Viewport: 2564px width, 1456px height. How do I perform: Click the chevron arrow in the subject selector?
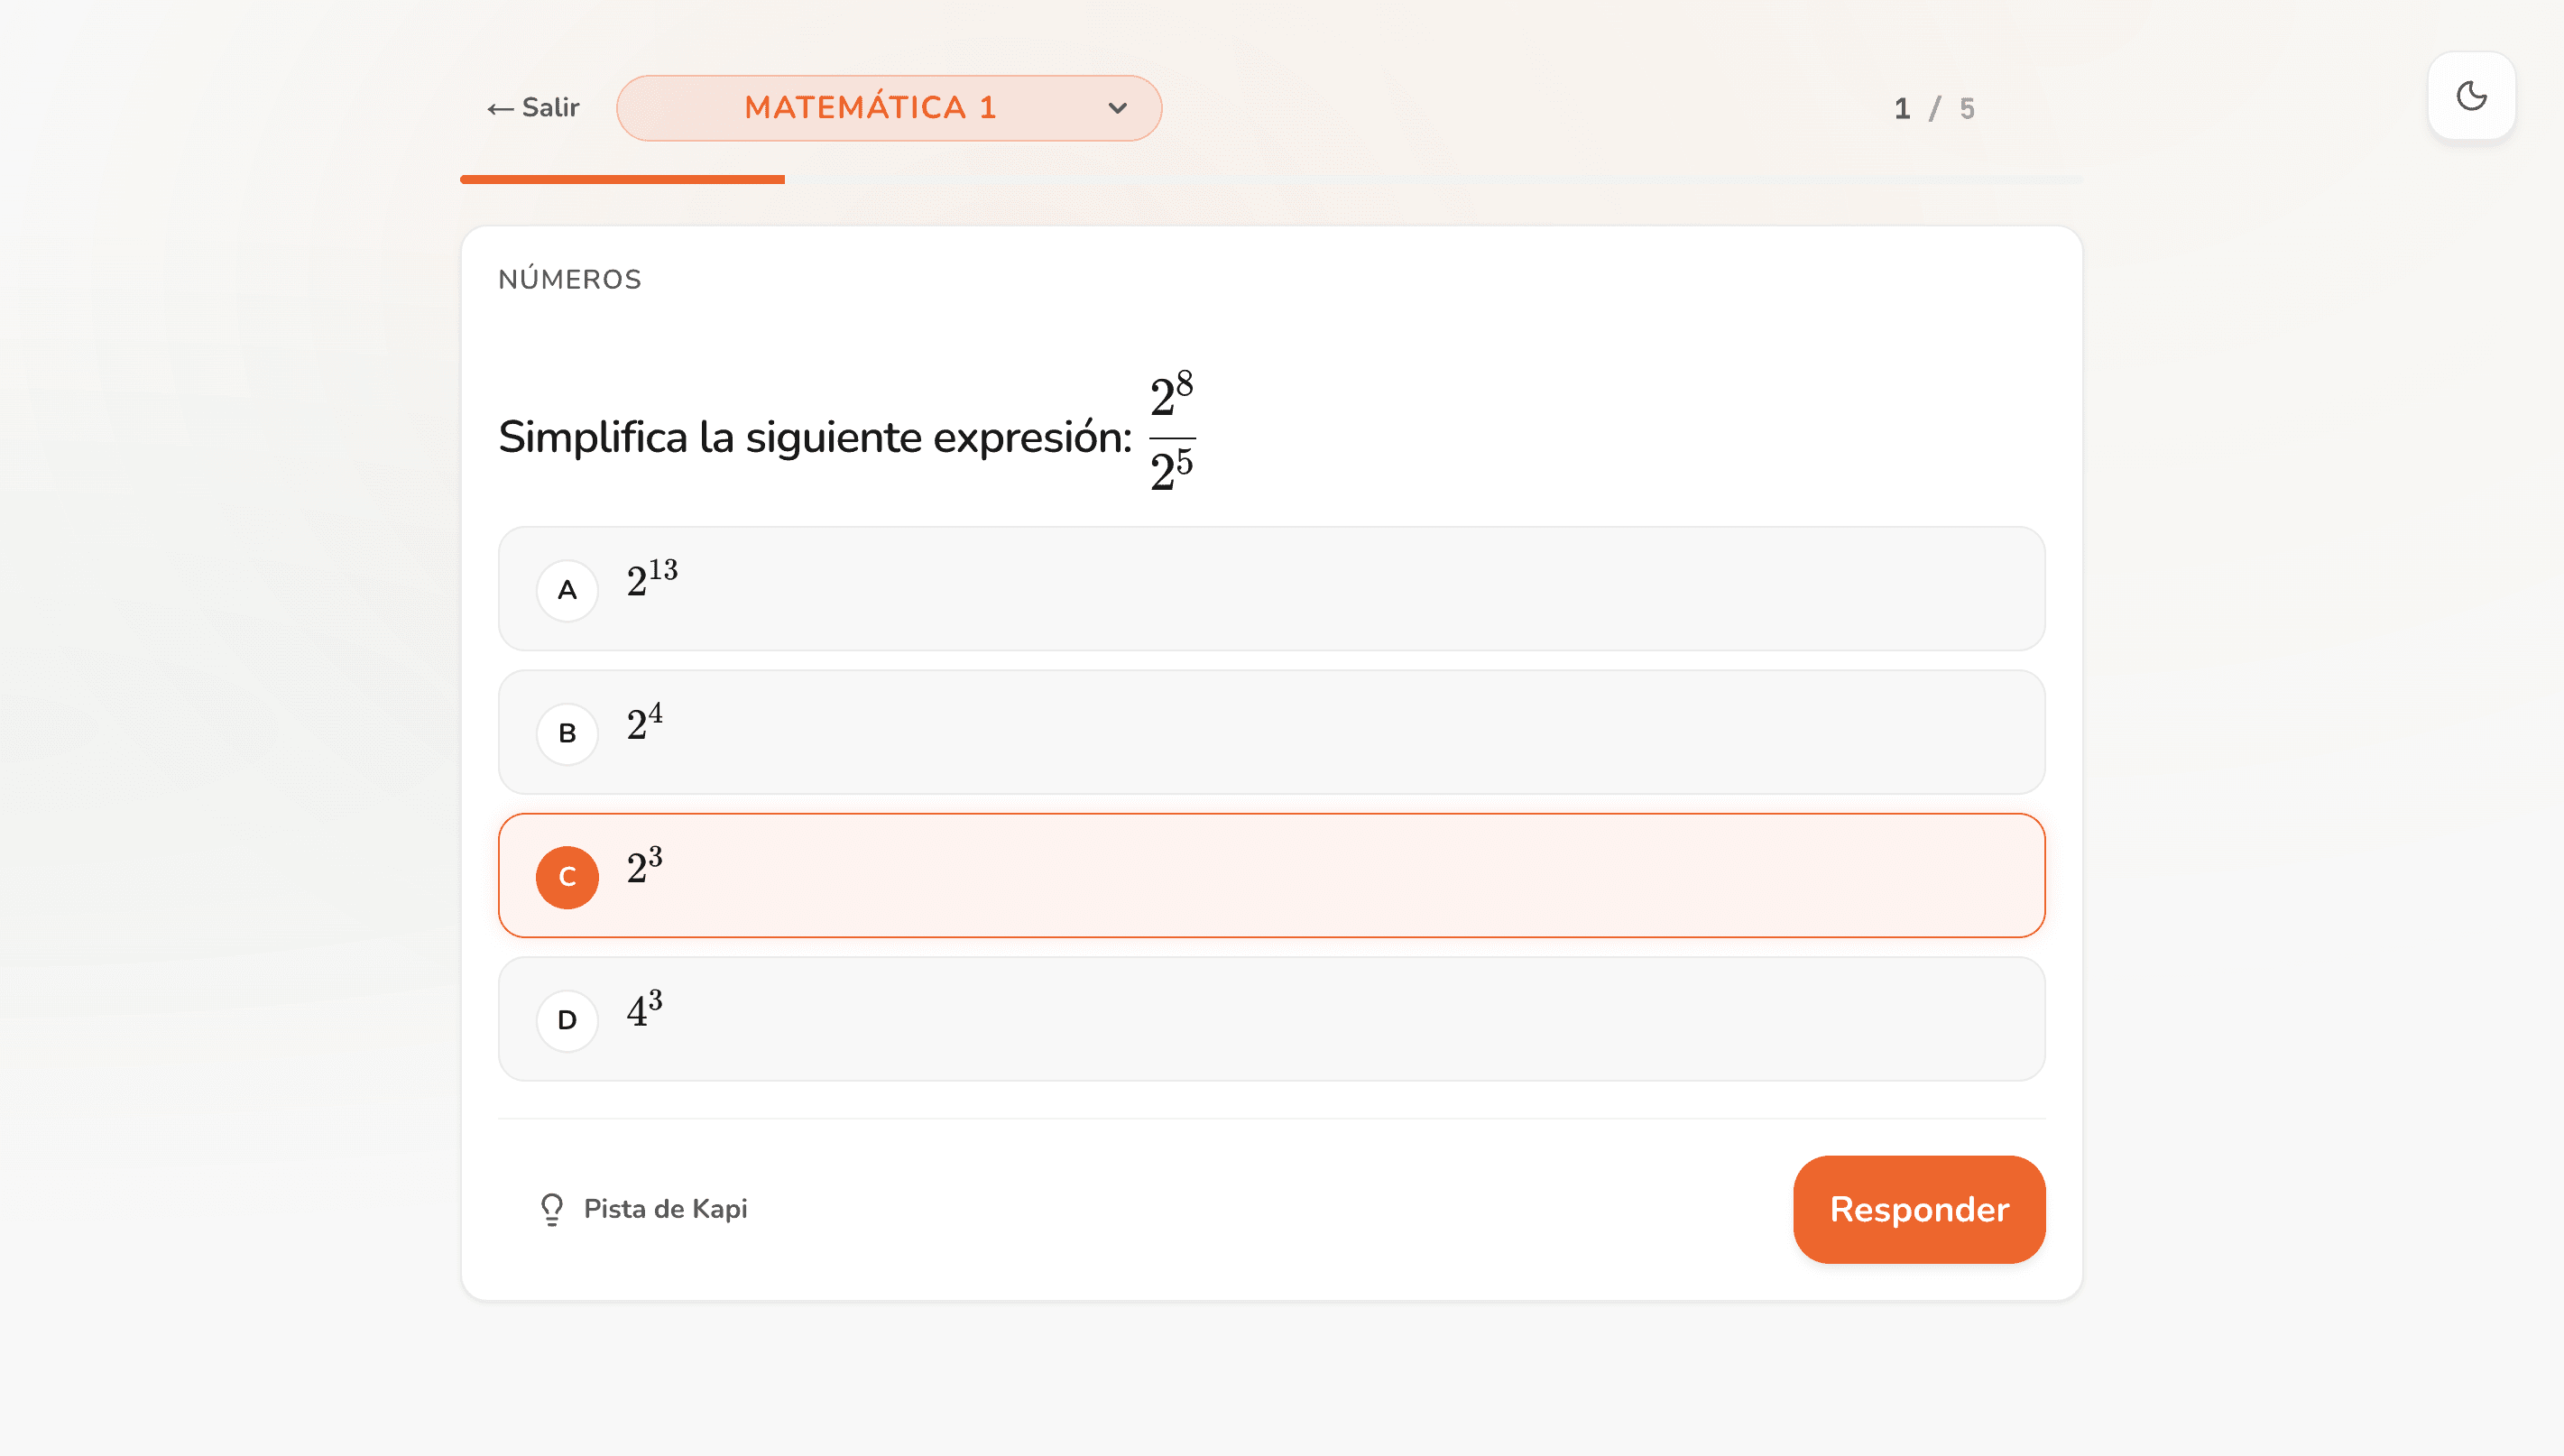click(1118, 108)
